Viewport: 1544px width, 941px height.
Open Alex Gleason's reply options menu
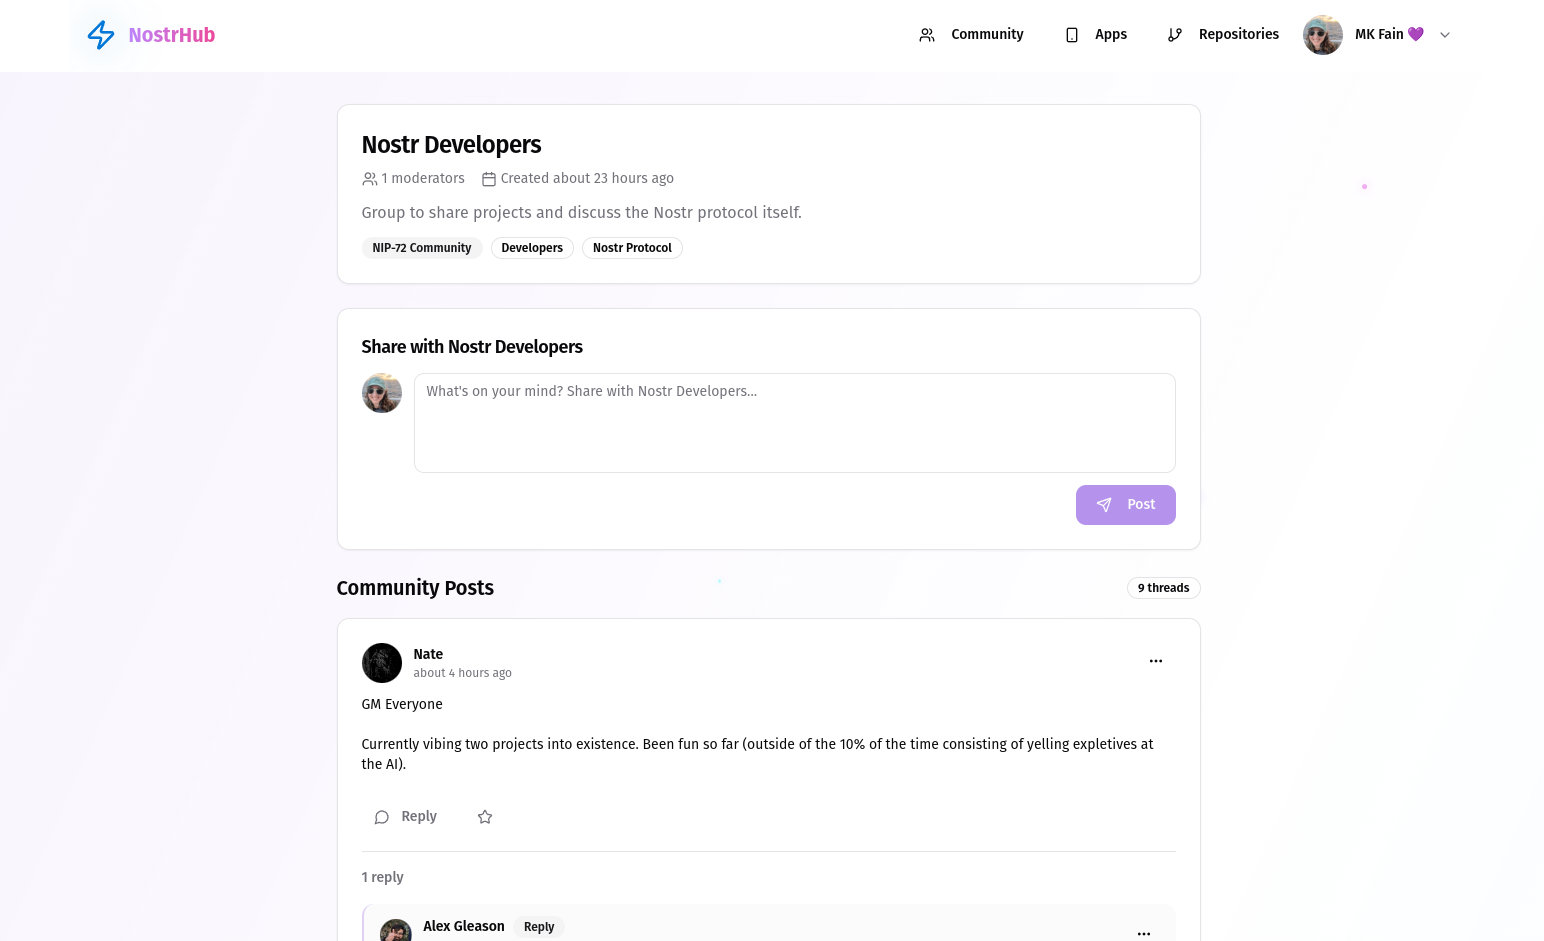1144,933
